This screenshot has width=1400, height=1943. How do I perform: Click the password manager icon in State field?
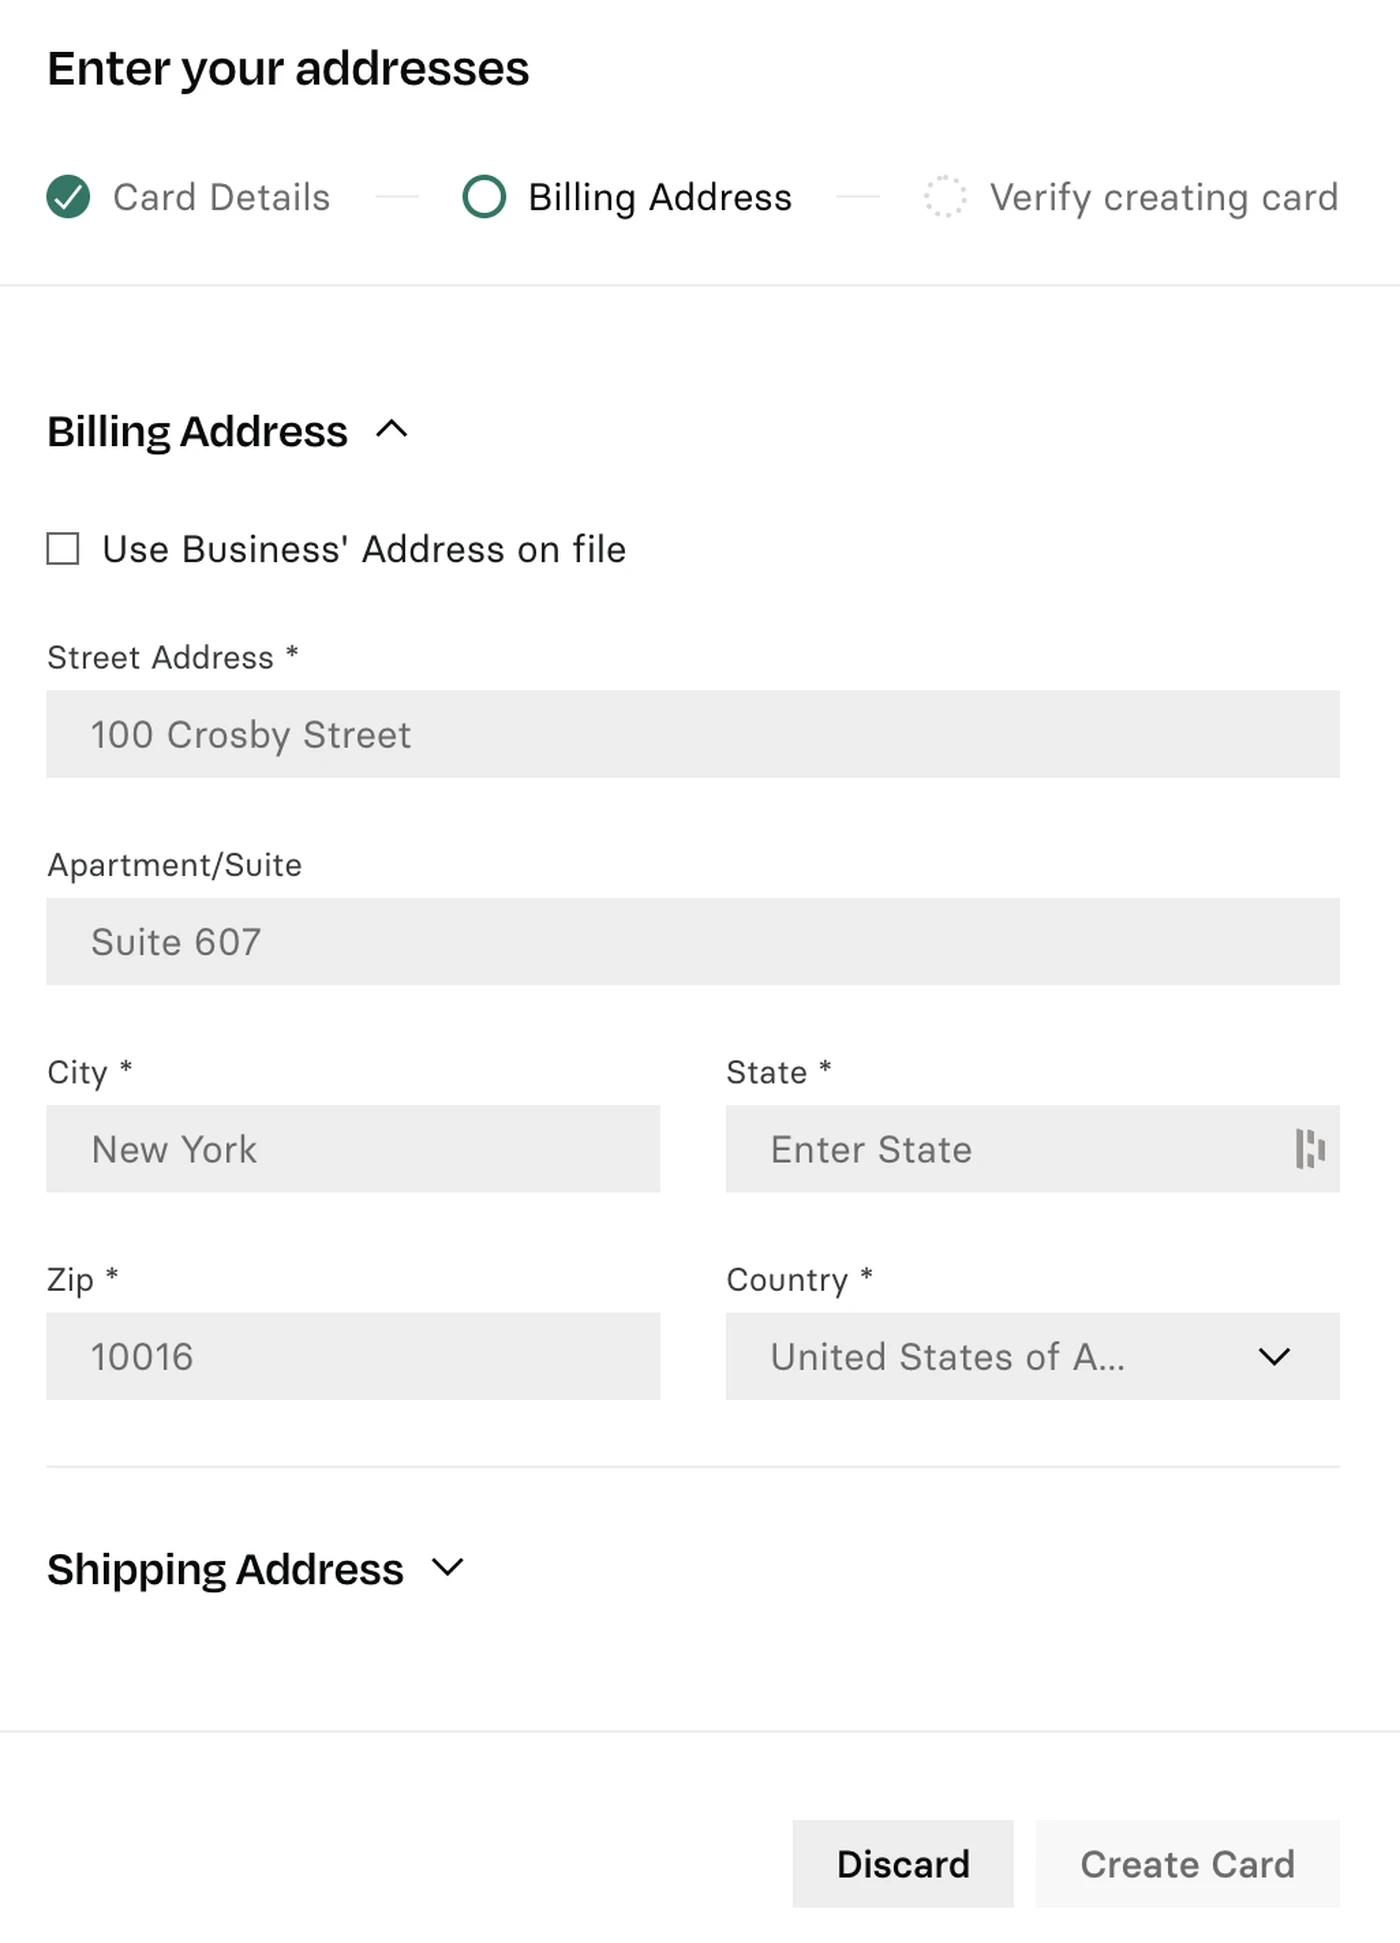tap(1309, 1149)
